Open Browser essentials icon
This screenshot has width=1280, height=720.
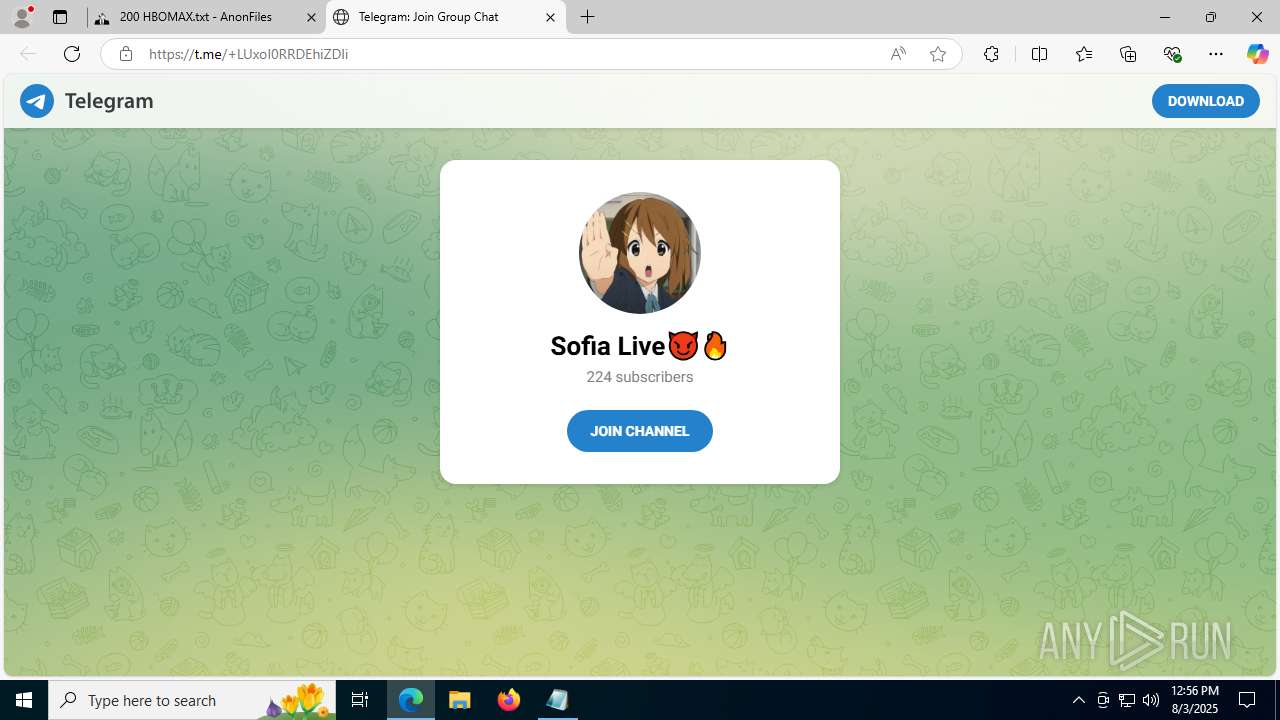click(1173, 54)
